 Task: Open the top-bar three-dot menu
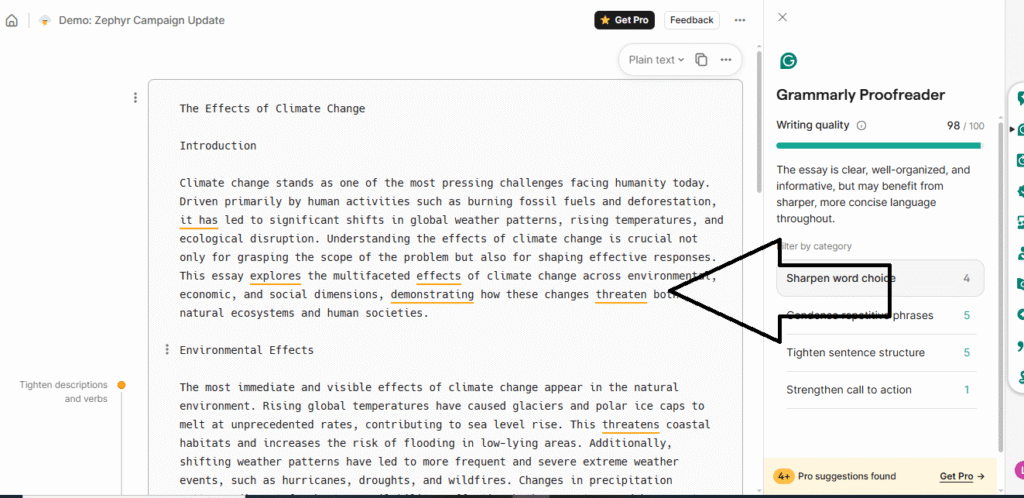[x=740, y=20]
